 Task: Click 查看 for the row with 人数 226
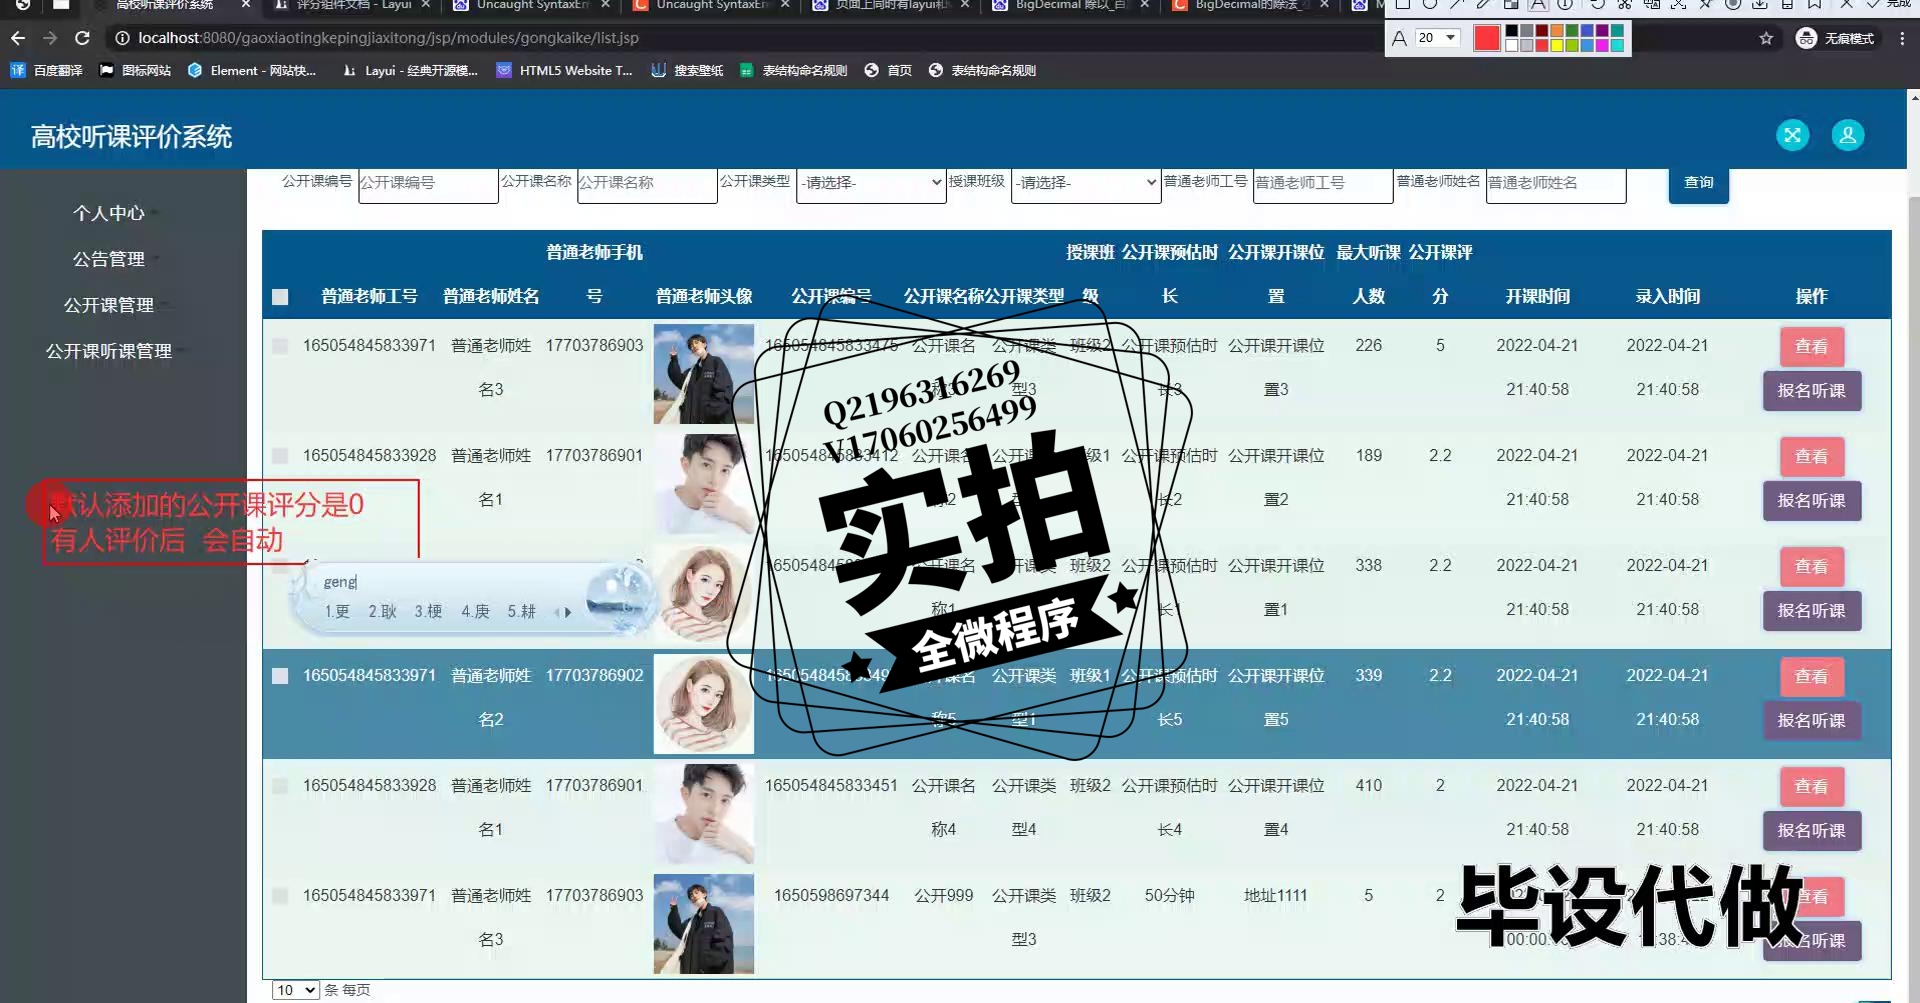1811,347
